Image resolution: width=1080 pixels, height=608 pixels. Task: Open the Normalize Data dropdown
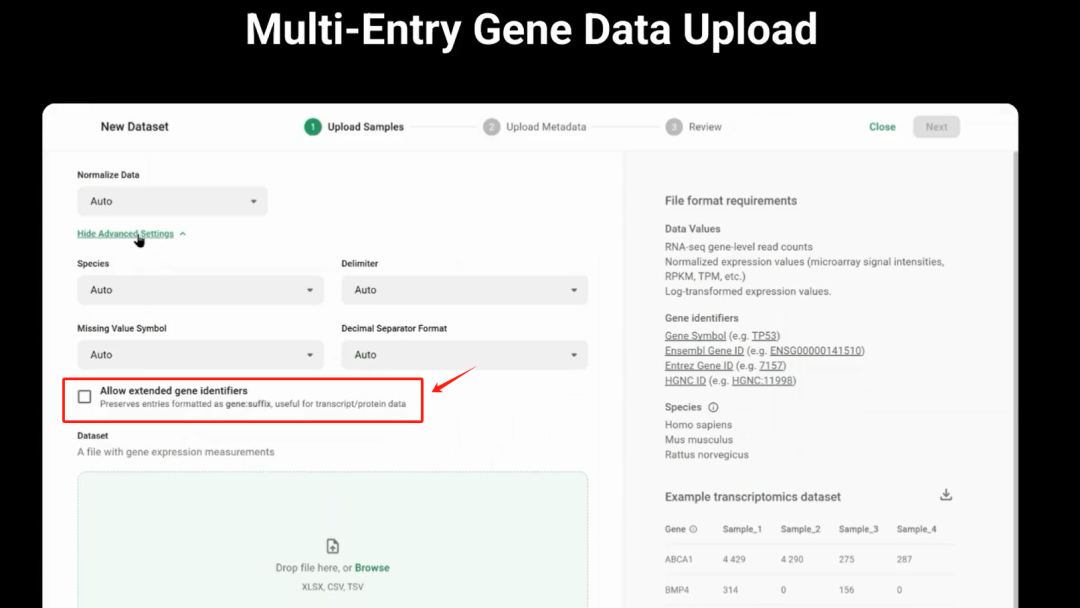pyautogui.click(x=172, y=201)
